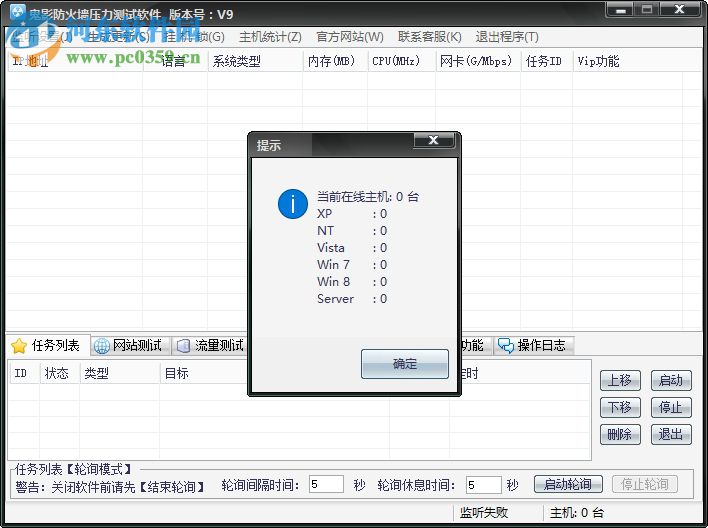The image size is (708, 528).
Task: Click the disabled 停止轮询 button
Action: click(645, 484)
